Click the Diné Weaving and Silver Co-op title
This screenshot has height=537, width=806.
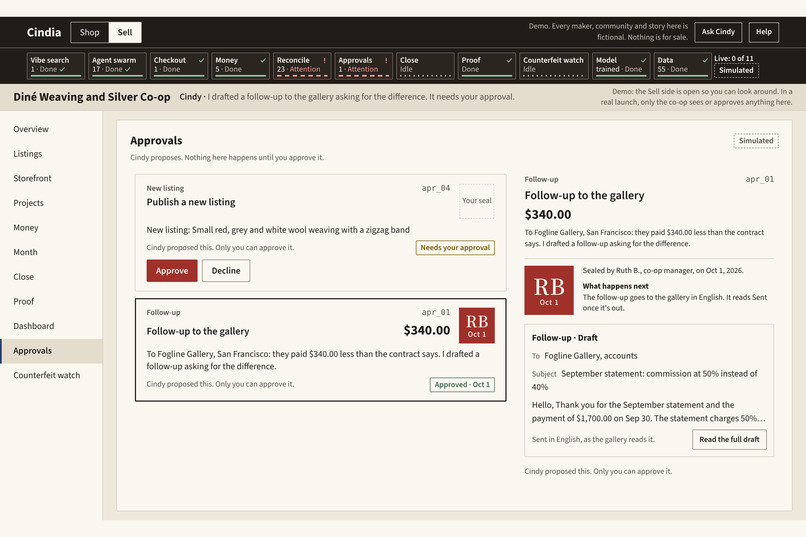92,97
